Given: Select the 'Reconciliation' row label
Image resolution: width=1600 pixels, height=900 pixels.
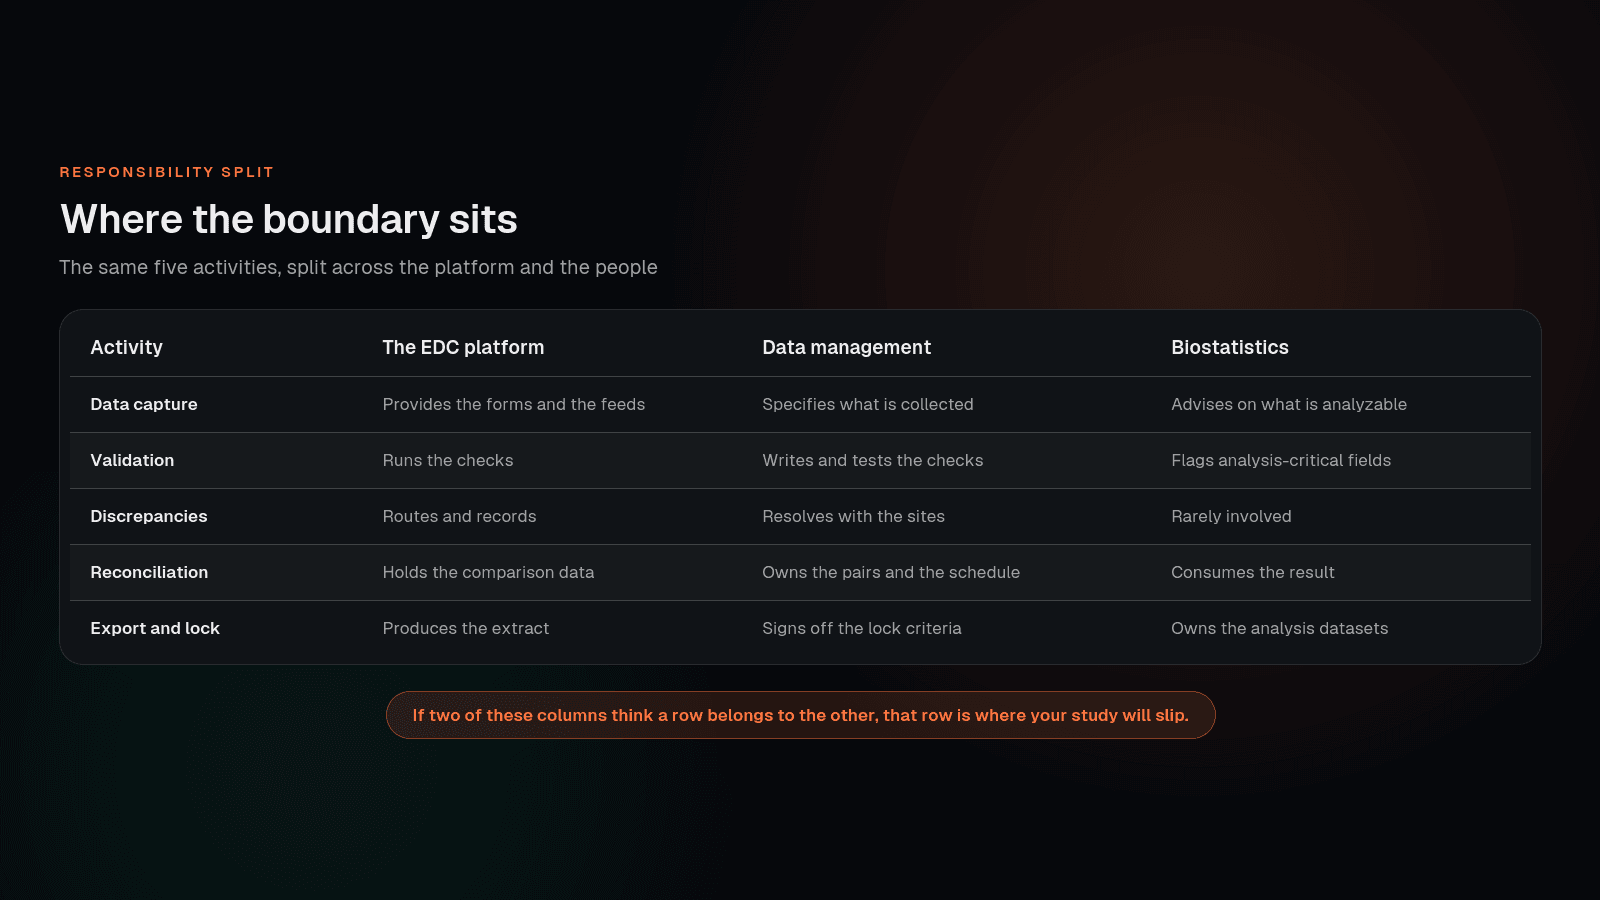Looking at the screenshot, I should pos(149,572).
